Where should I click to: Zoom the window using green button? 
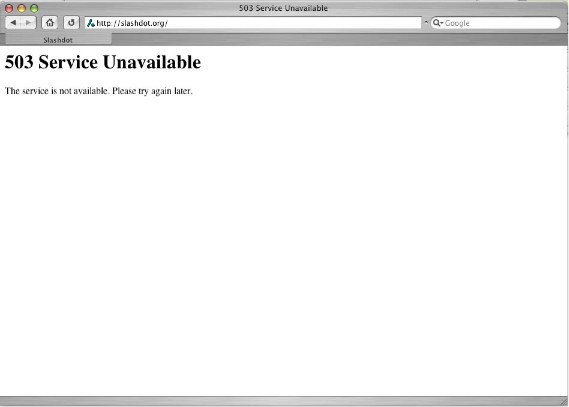(34, 8)
